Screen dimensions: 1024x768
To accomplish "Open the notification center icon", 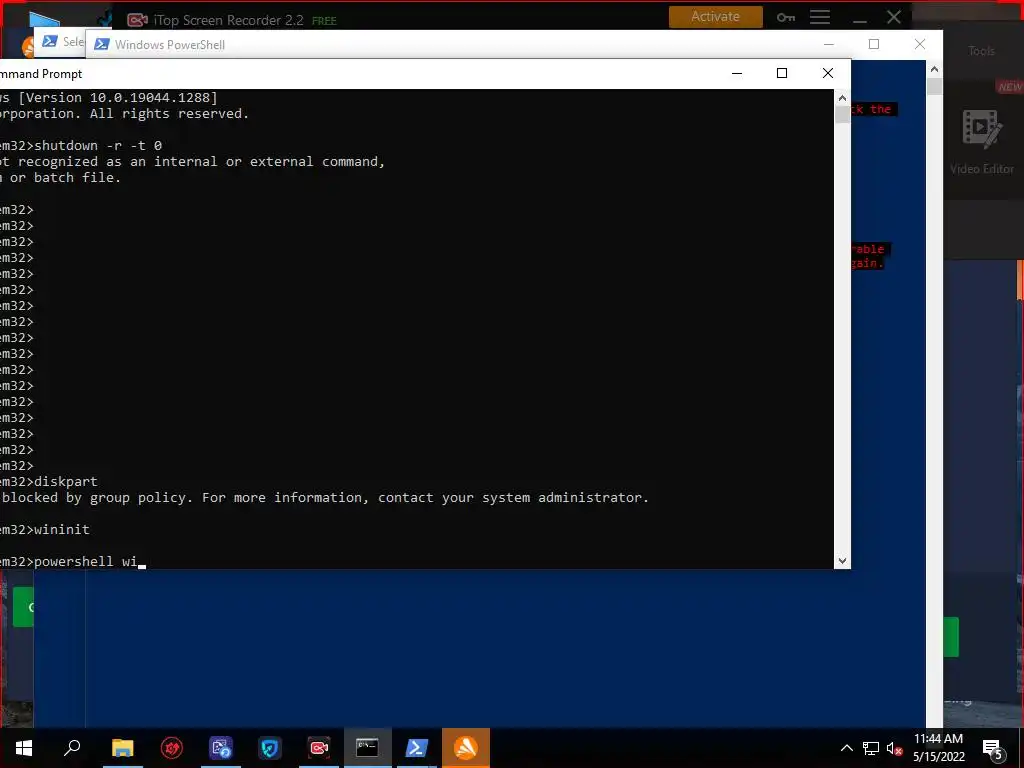I will pyautogui.click(x=993, y=749).
